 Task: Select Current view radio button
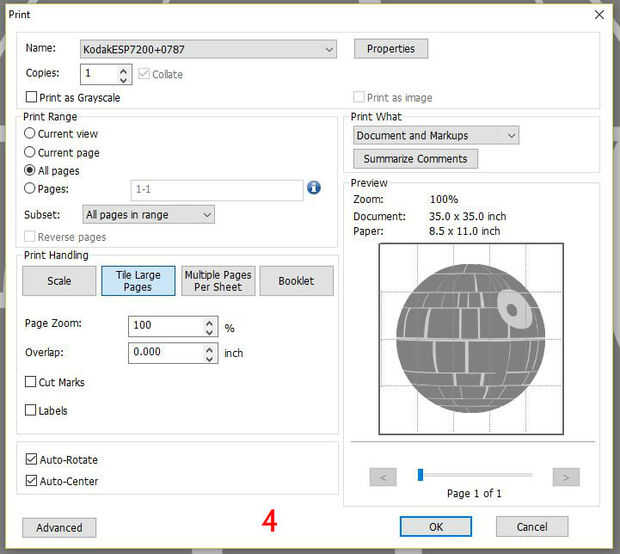point(30,133)
